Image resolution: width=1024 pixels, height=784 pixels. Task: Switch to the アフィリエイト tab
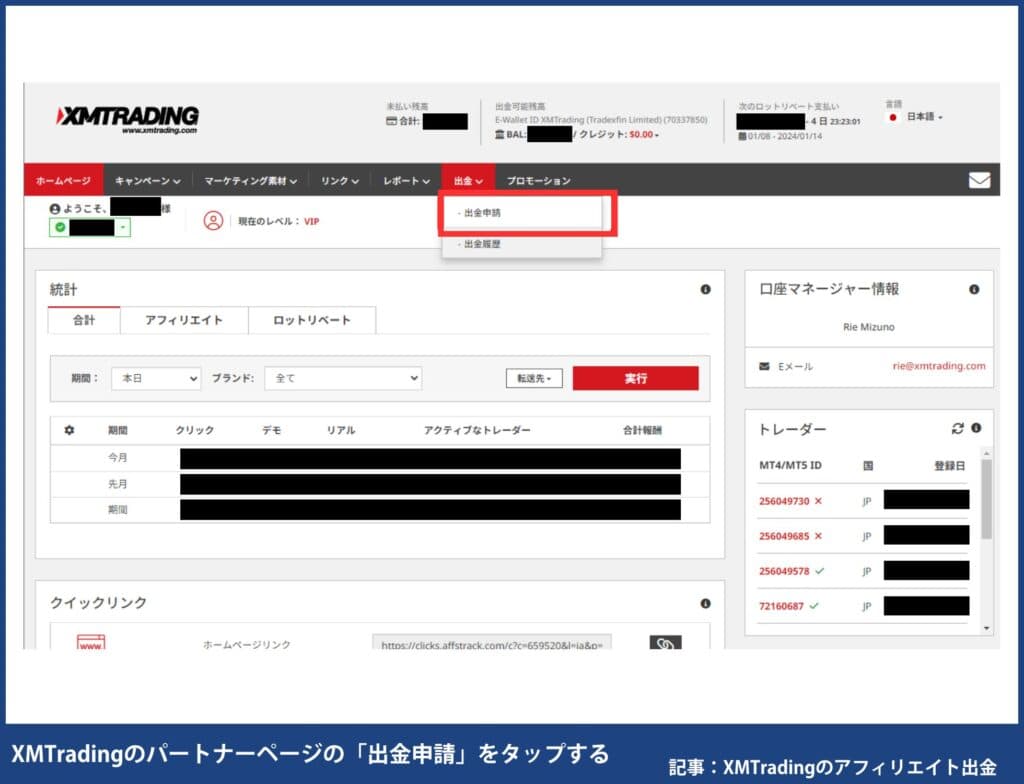(184, 320)
